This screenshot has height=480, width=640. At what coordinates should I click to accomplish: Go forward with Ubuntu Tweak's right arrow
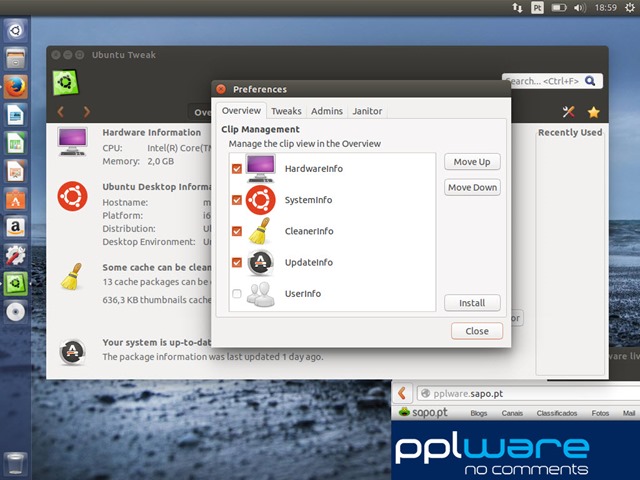tap(86, 112)
